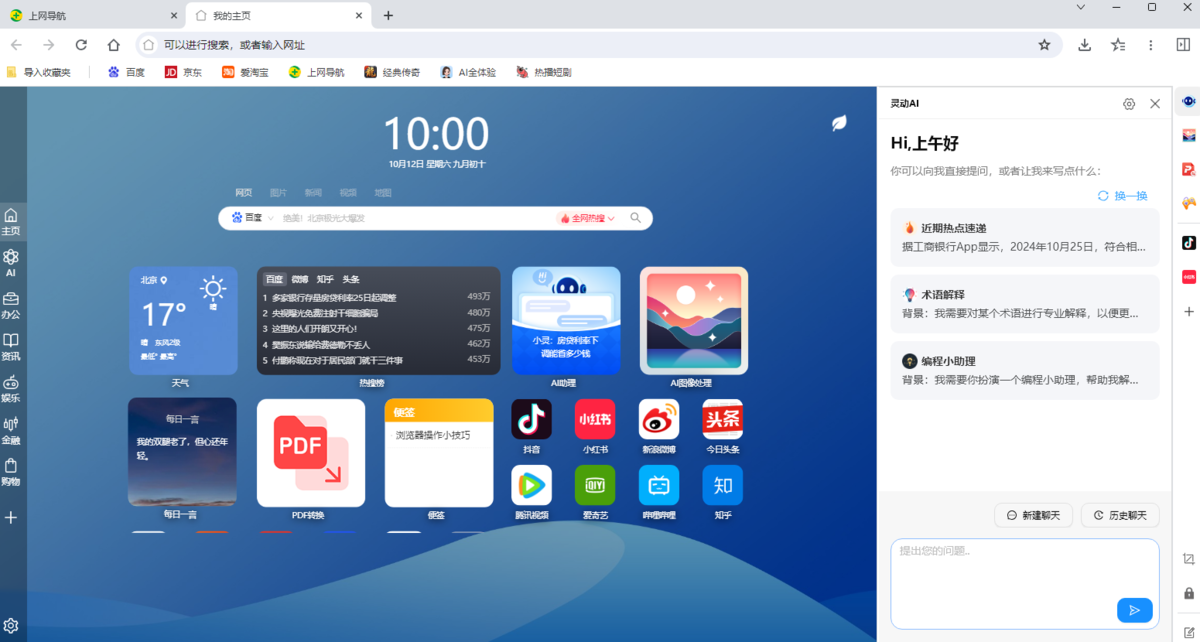Open the 爱淘宝 bookmark
1200x642 pixels.
pos(245,72)
